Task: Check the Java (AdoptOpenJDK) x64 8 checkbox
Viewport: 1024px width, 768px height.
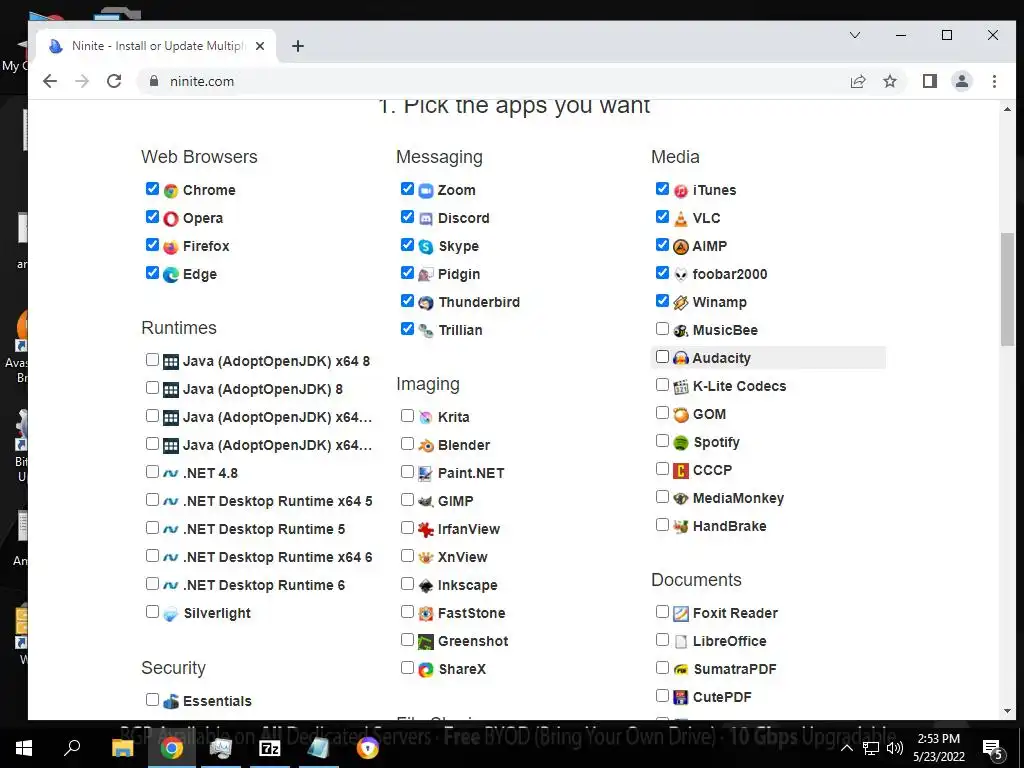Action: [x=152, y=360]
